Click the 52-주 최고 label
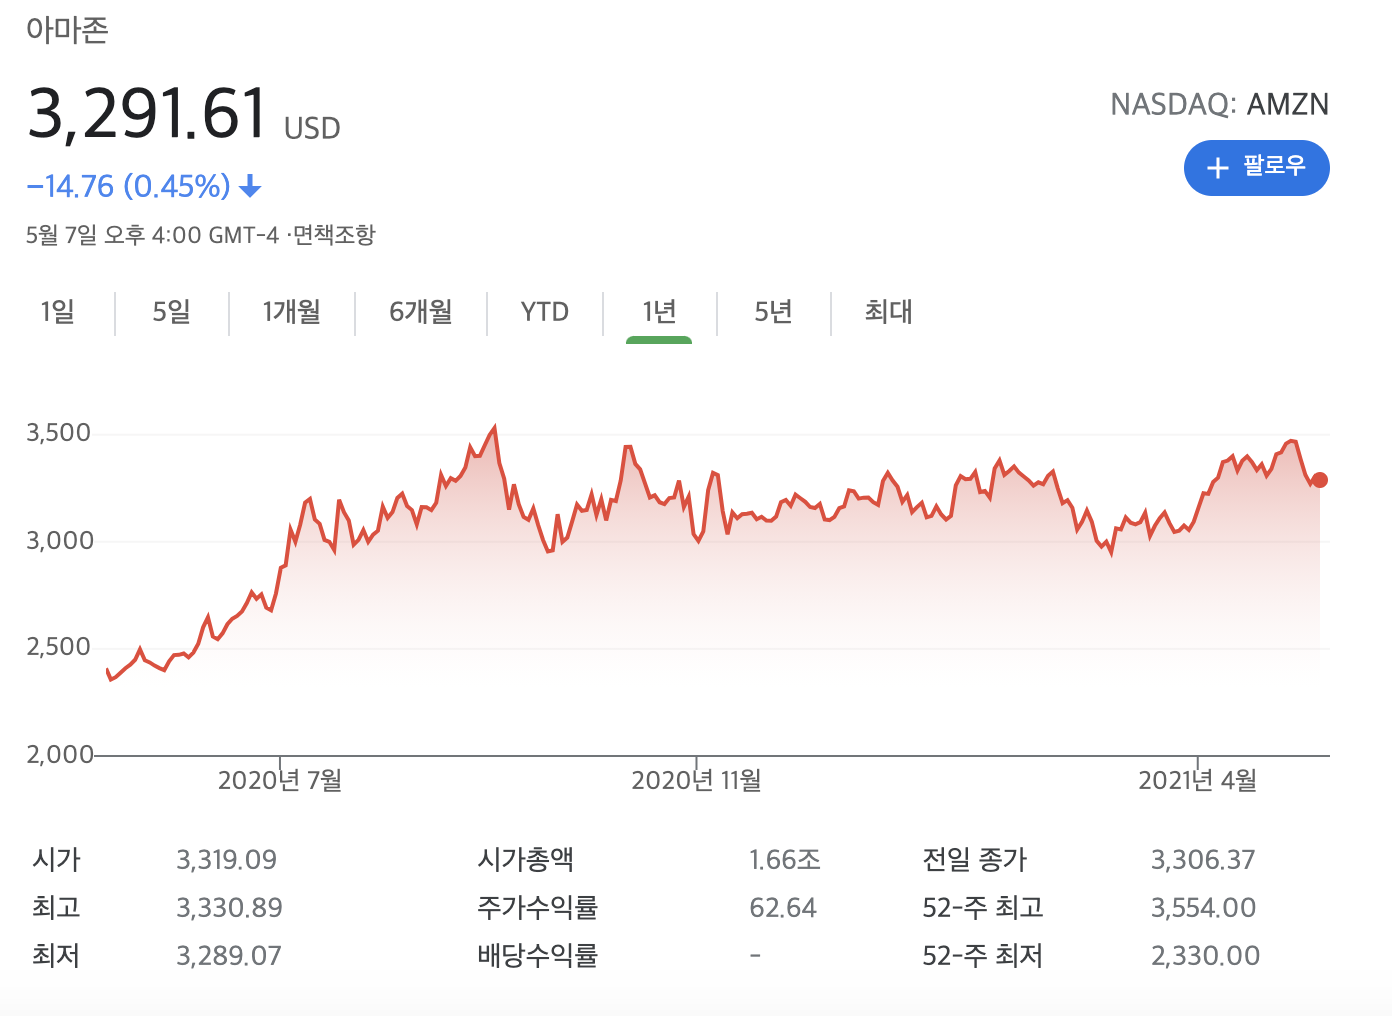 [x=983, y=908]
